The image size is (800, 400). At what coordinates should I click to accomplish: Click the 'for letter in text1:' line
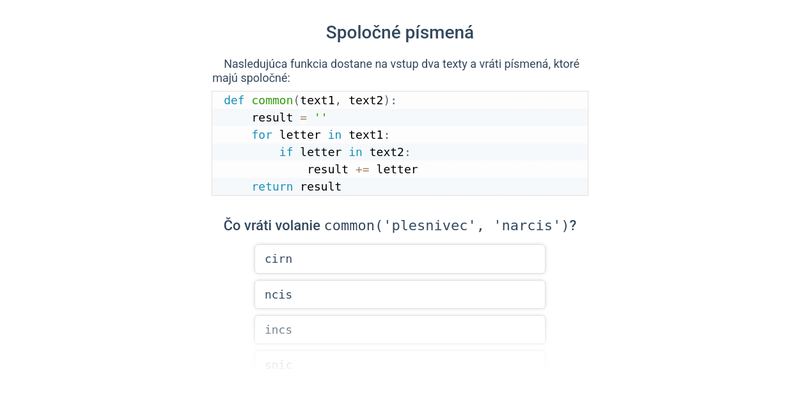[x=320, y=135]
